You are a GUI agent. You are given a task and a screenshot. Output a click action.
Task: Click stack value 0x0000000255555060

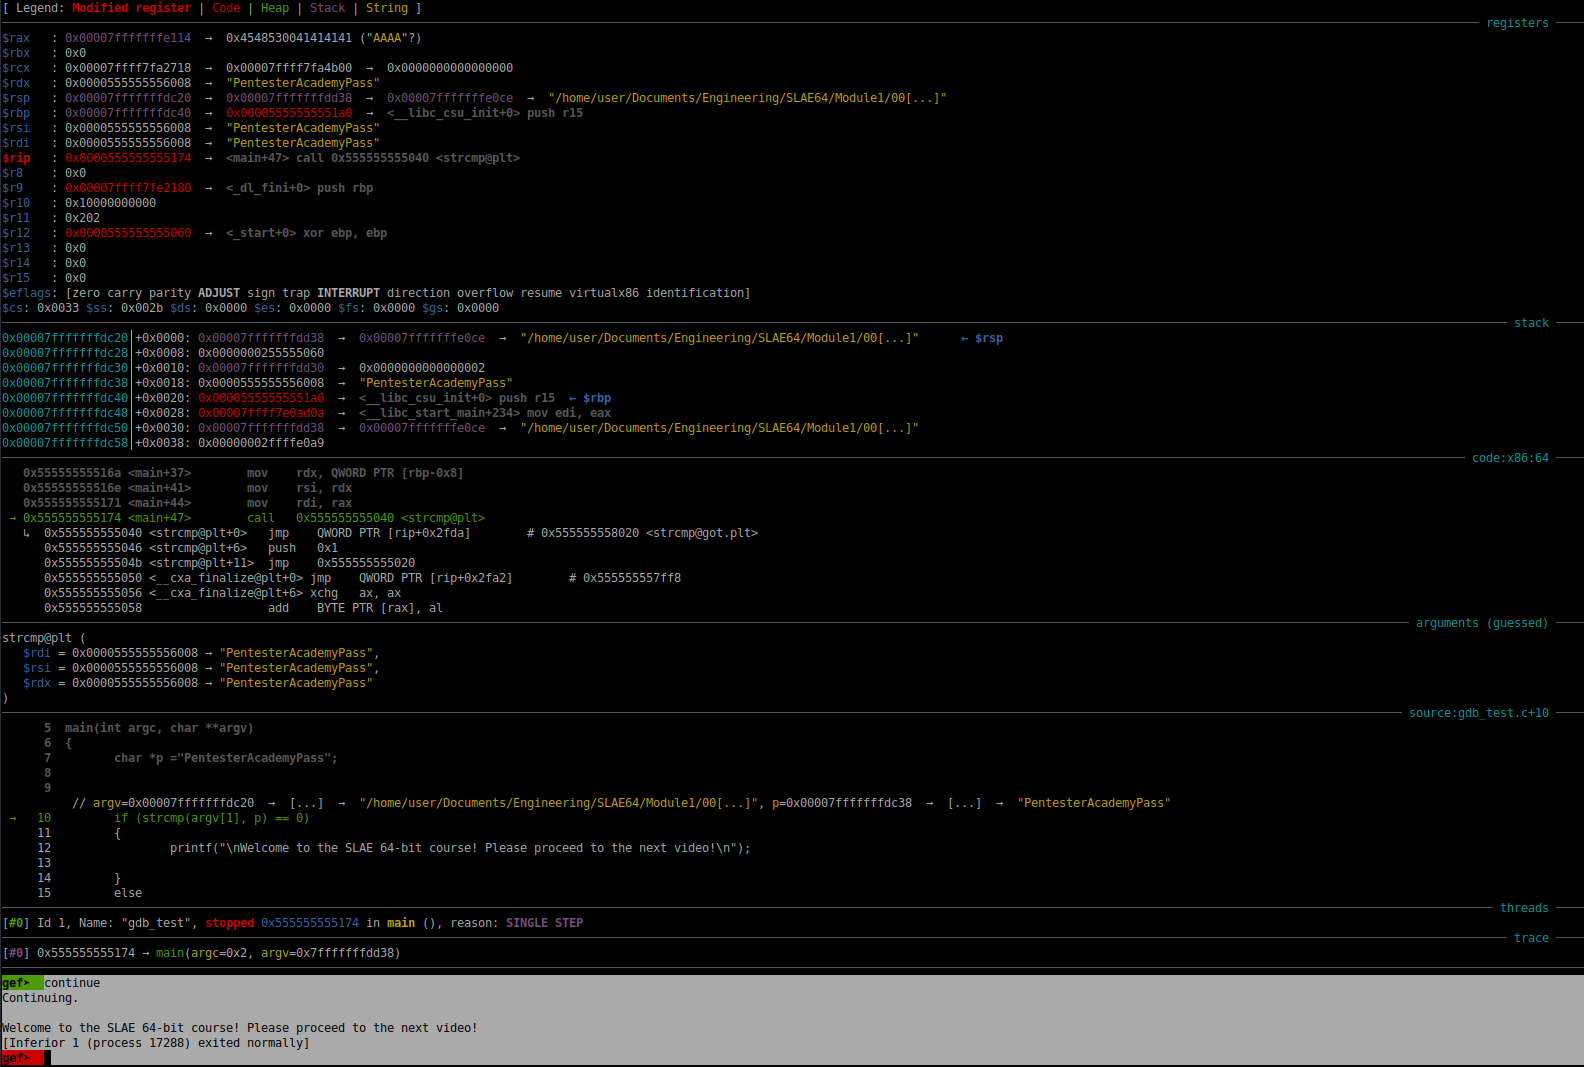click(261, 353)
